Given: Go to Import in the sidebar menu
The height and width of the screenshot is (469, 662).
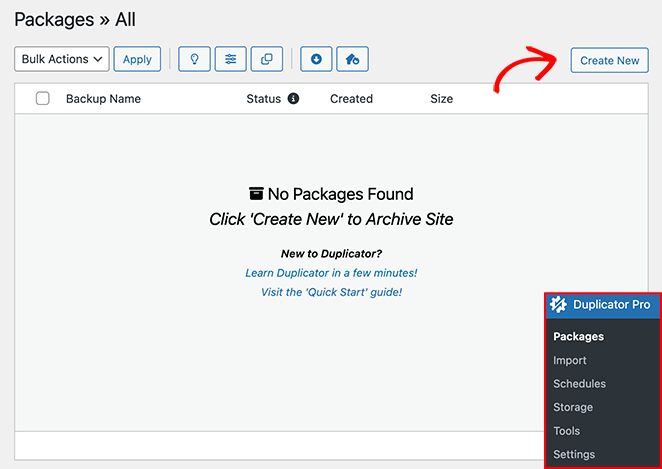Looking at the screenshot, I should pyautogui.click(x=570, y=360).
